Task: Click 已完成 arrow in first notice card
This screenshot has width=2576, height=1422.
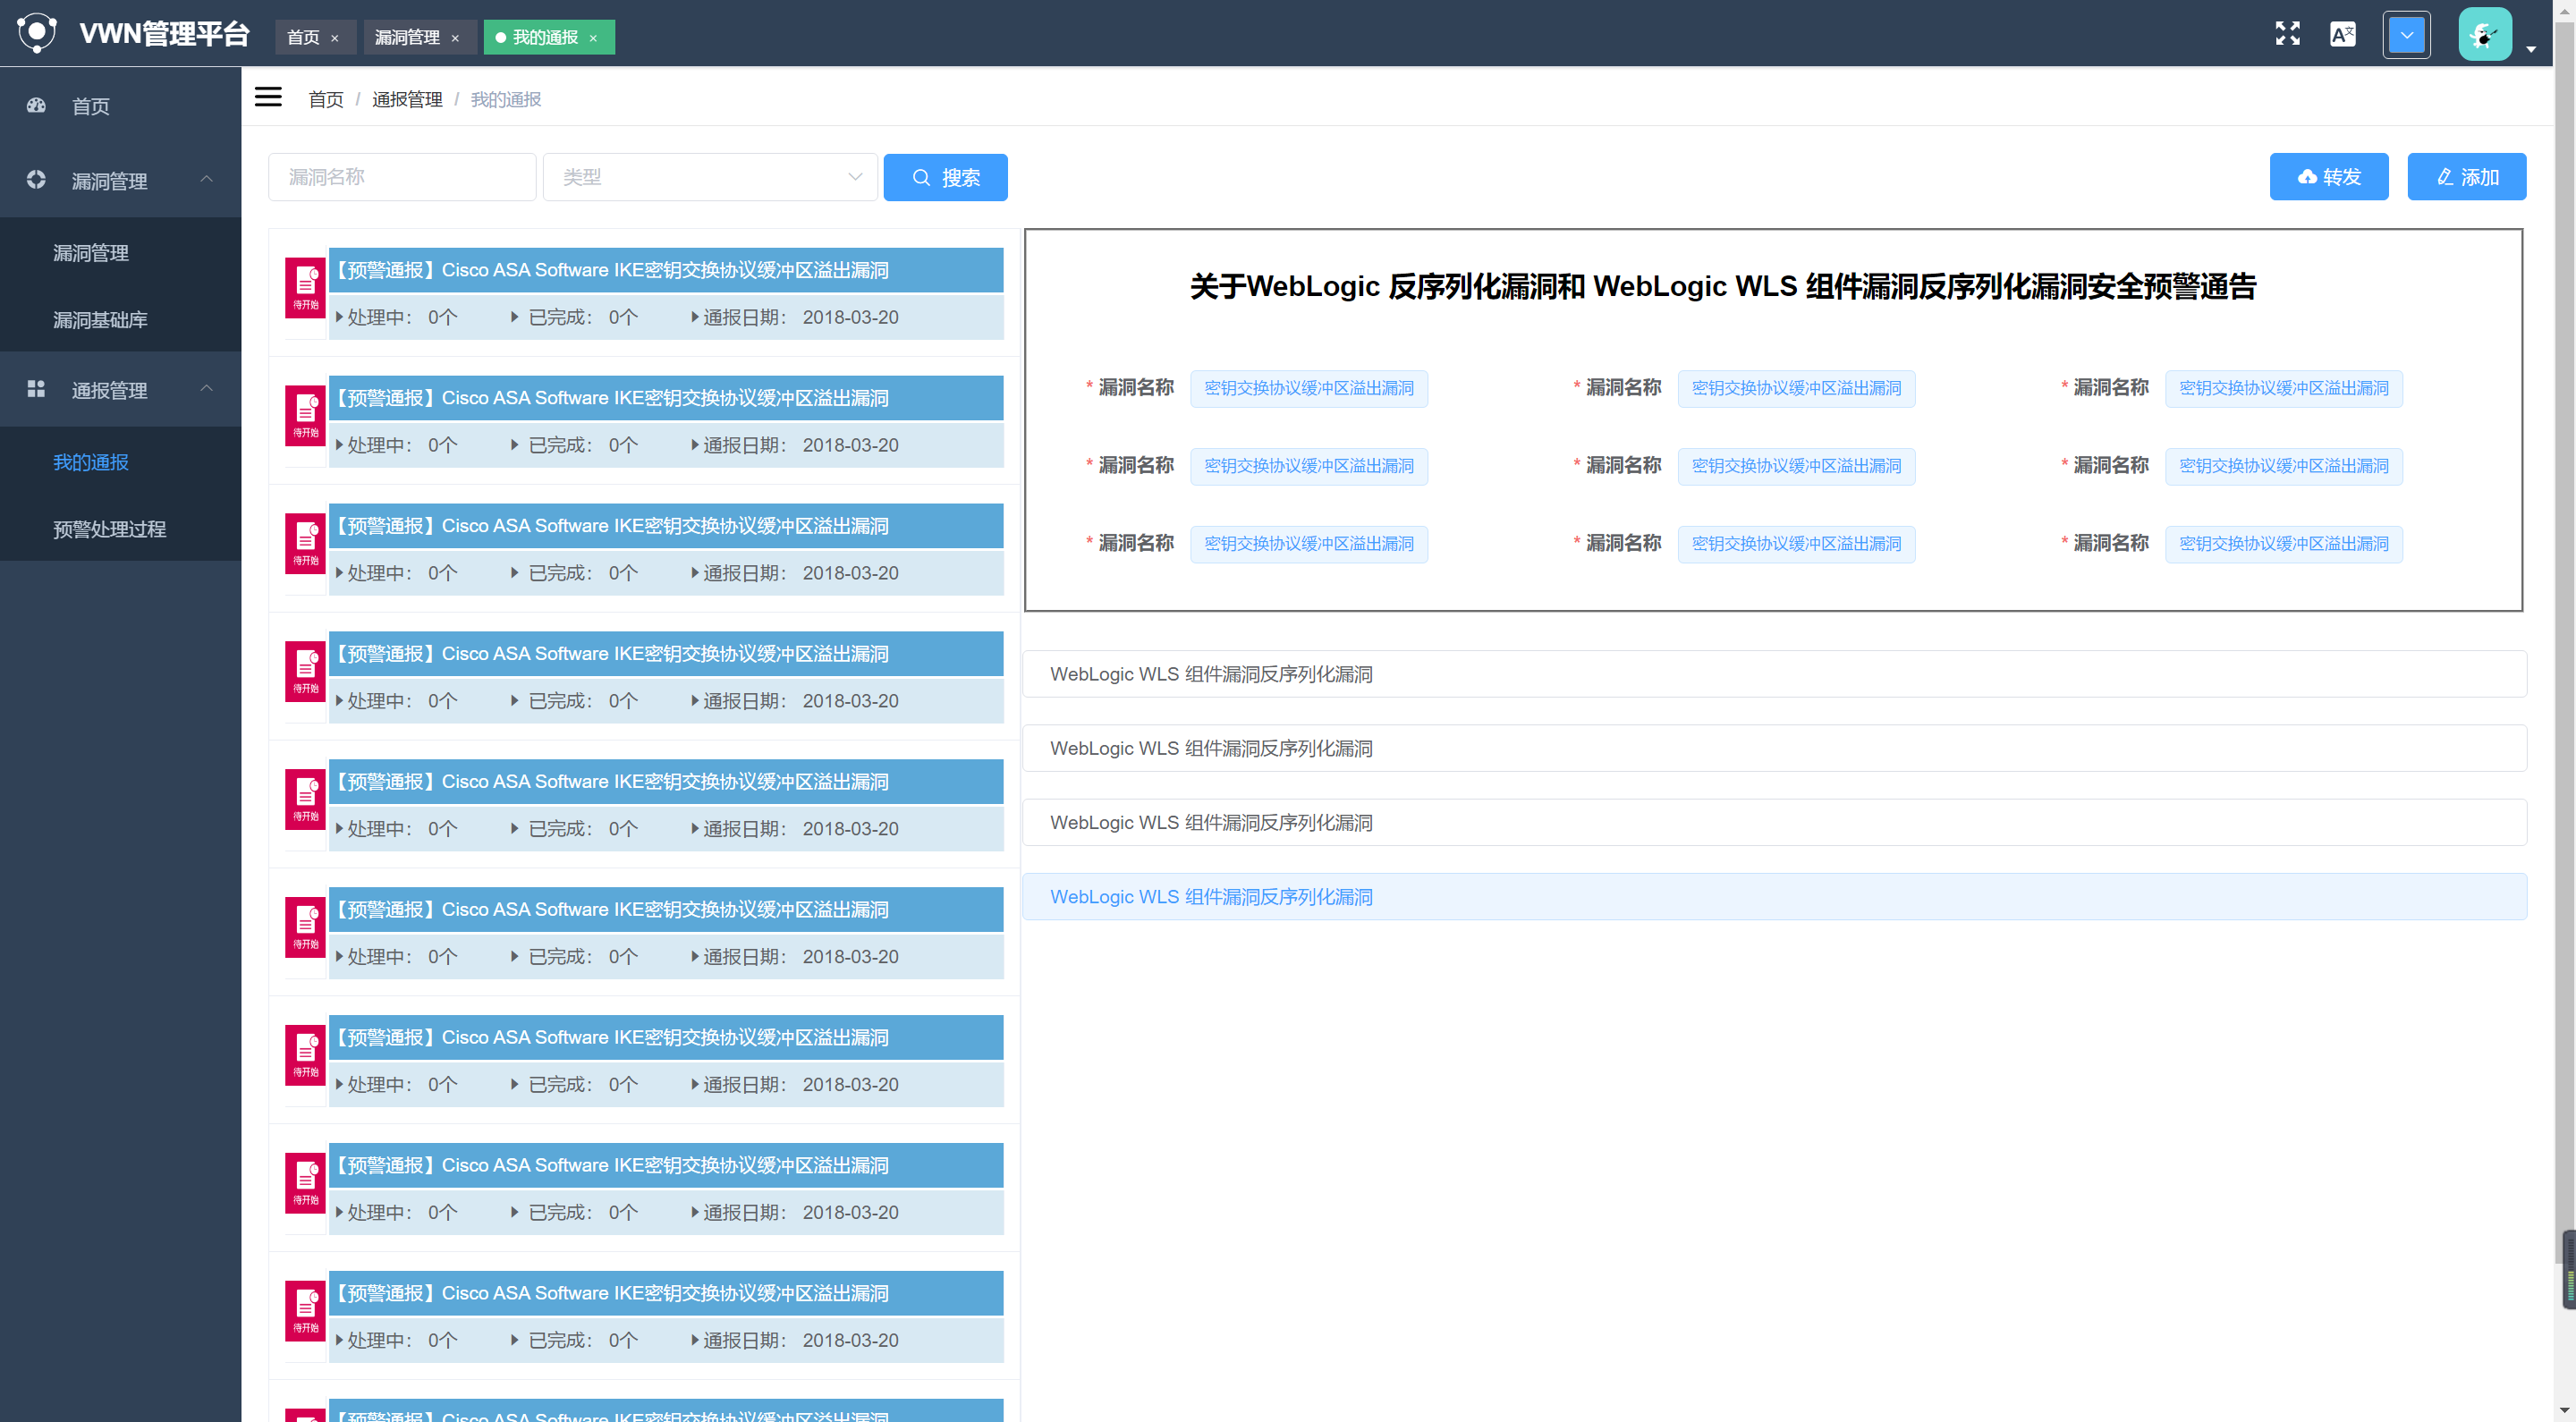Action: (x=515, y=317)
